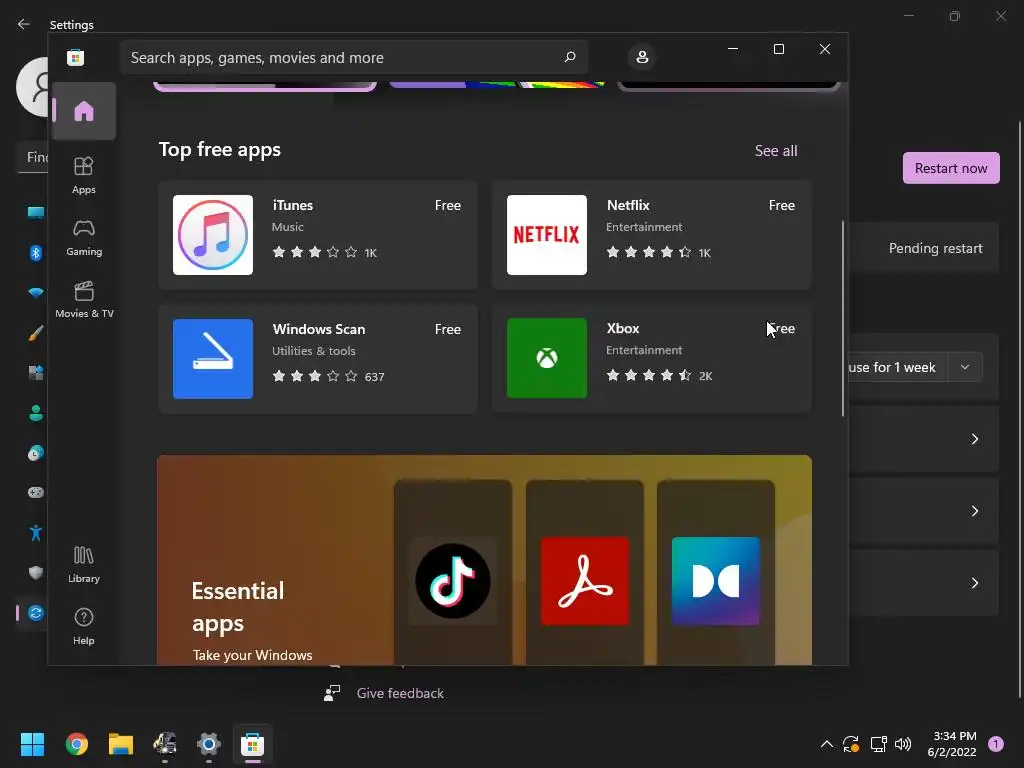1024x768 pixels.
Task: Open the iTunes app icon
Action: click(213, 235)
